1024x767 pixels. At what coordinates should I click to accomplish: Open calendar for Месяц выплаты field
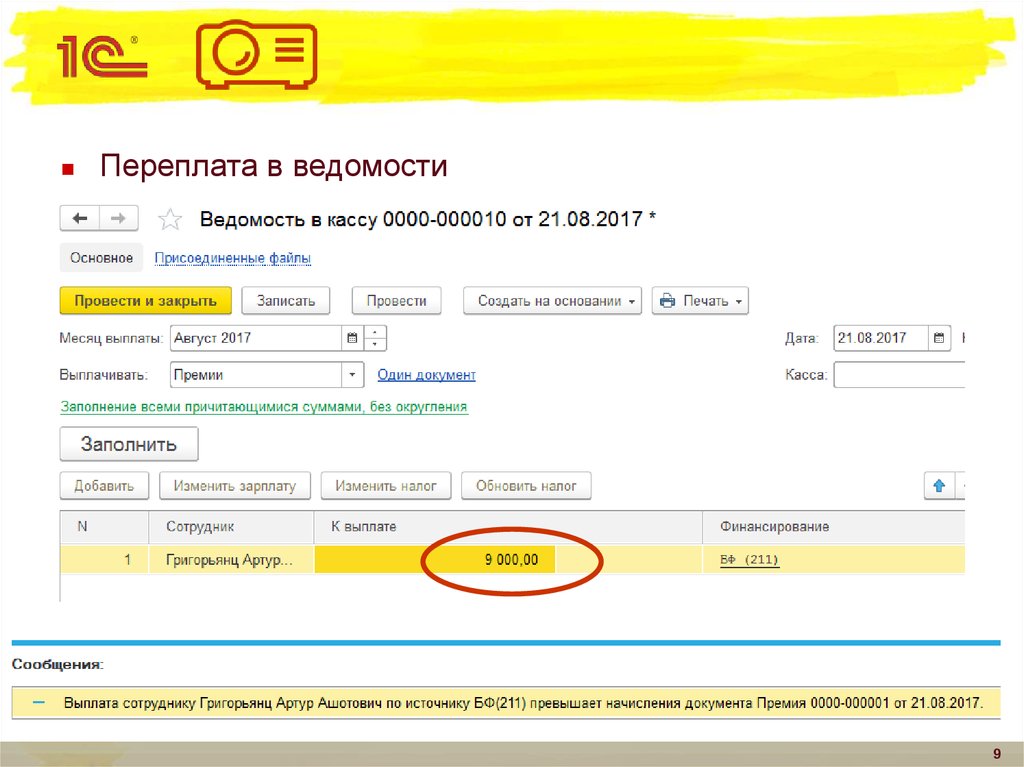click(x=351, y=338)
